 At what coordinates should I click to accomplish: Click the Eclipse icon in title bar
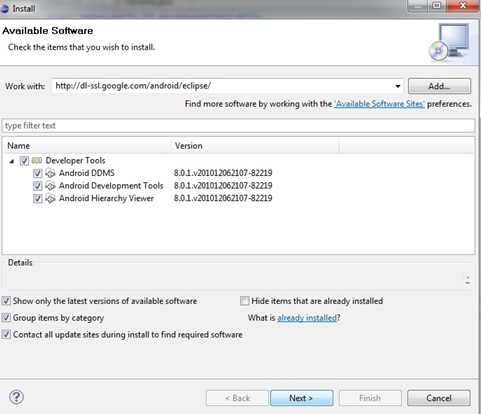pos(5,8)
